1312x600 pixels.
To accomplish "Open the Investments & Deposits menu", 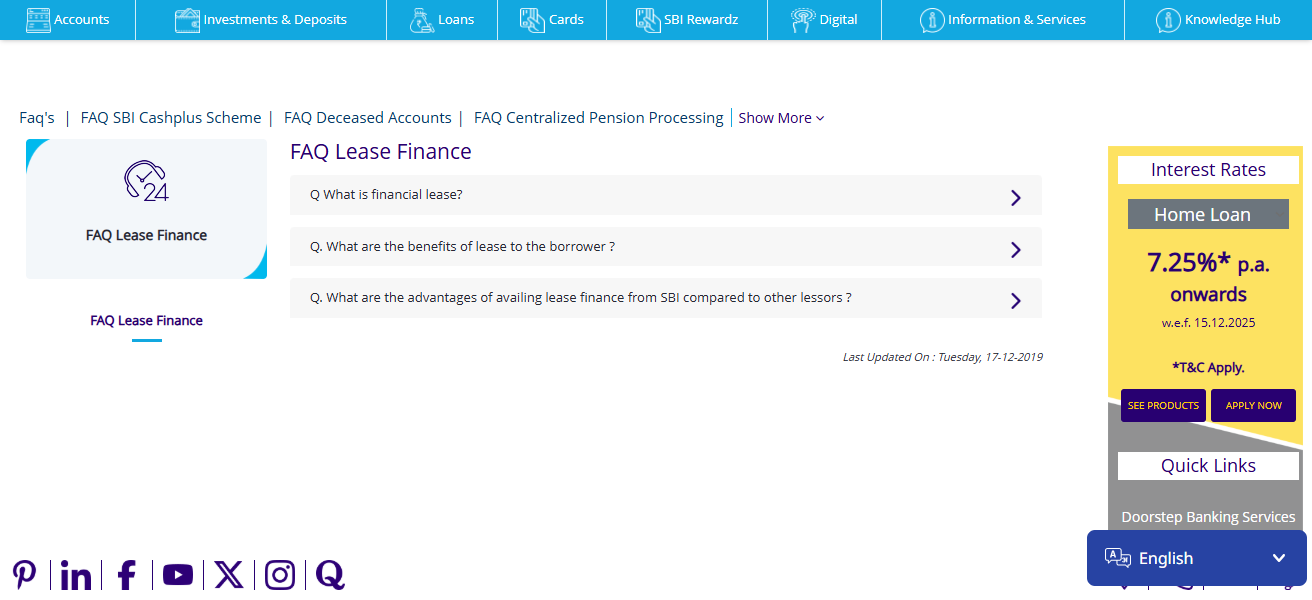I will click(261, 20).
